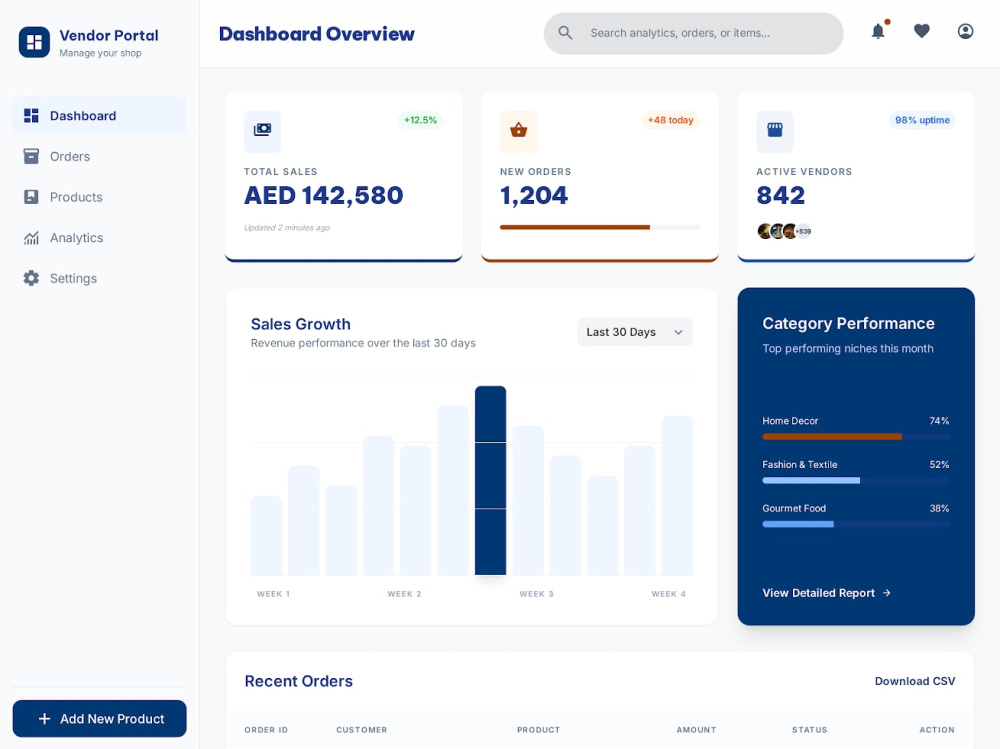Click the New Orders basket icon
Viewport: 1000px width, 749px height.
[518, 130]
